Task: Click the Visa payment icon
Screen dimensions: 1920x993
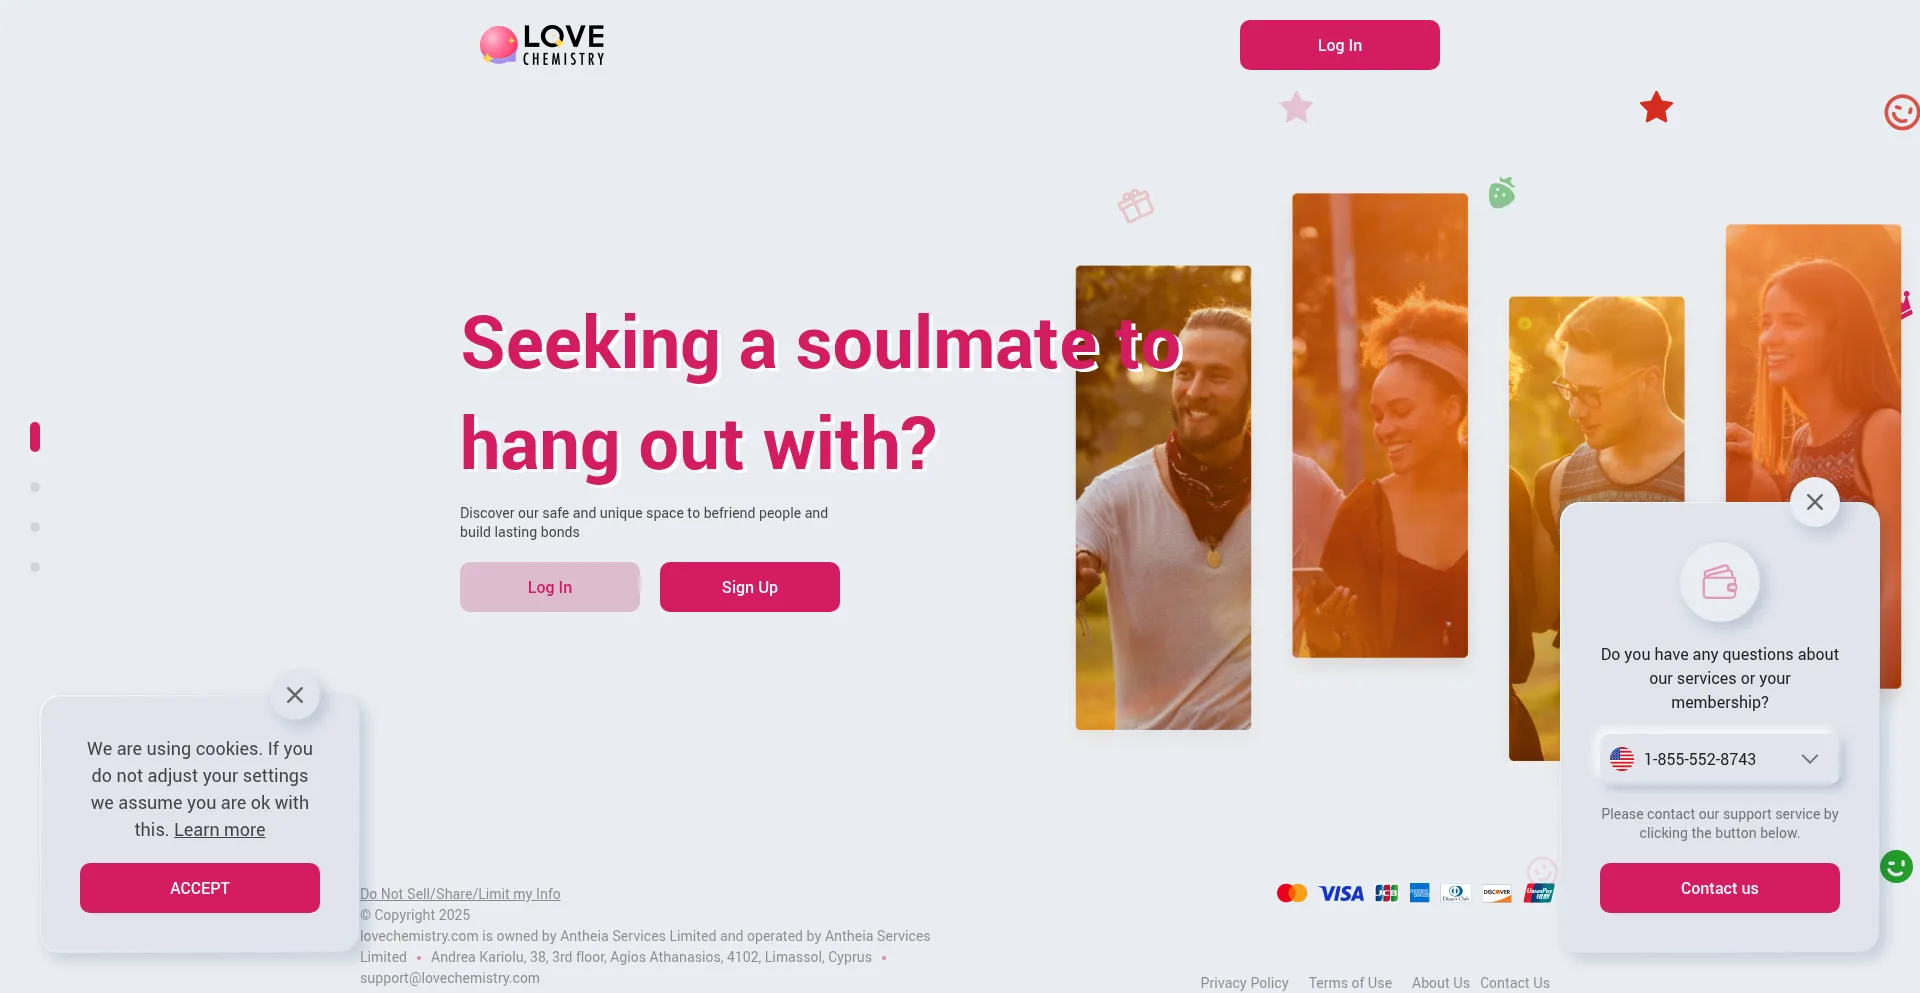Action: pos(1341,893)
